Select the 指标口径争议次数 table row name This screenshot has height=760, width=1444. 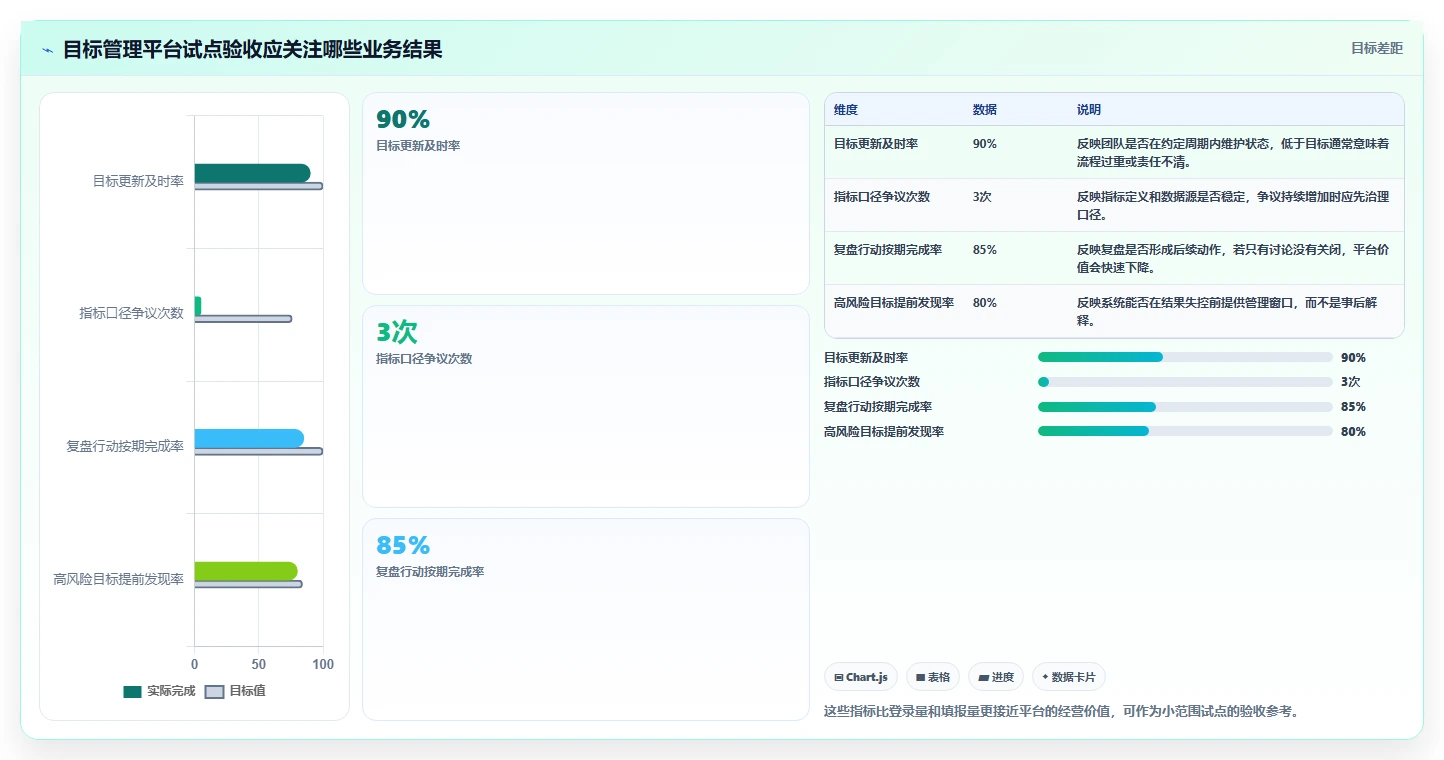click(x=882, y=197)
